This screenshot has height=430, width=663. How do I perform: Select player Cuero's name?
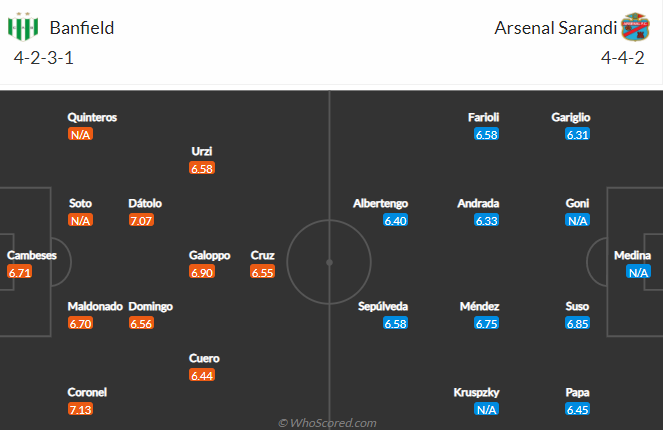pos(204,358)
